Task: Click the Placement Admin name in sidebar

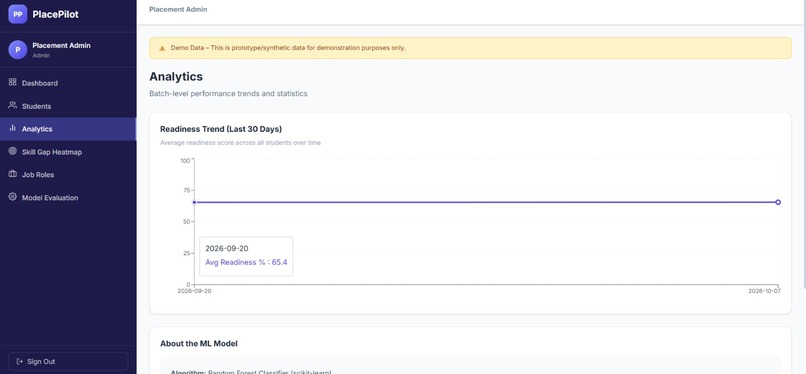Action: [61, 45]
